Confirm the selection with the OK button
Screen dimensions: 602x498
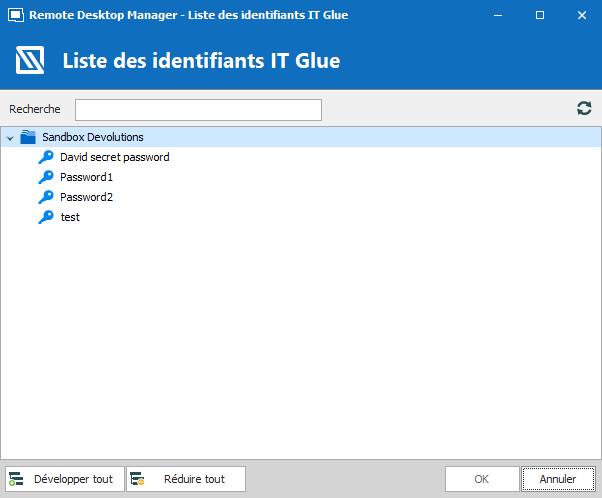pyautogui.click(x=482, y=479)
